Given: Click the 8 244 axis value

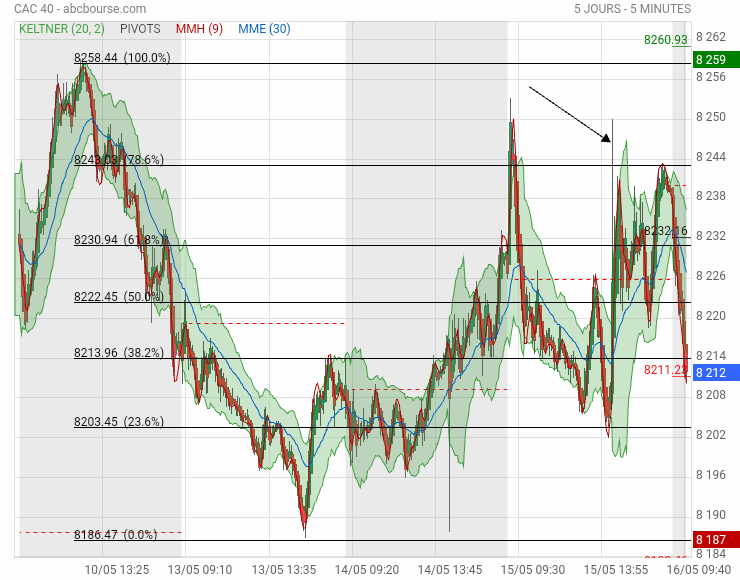Looking at the screenshot, I should point(711,156).
